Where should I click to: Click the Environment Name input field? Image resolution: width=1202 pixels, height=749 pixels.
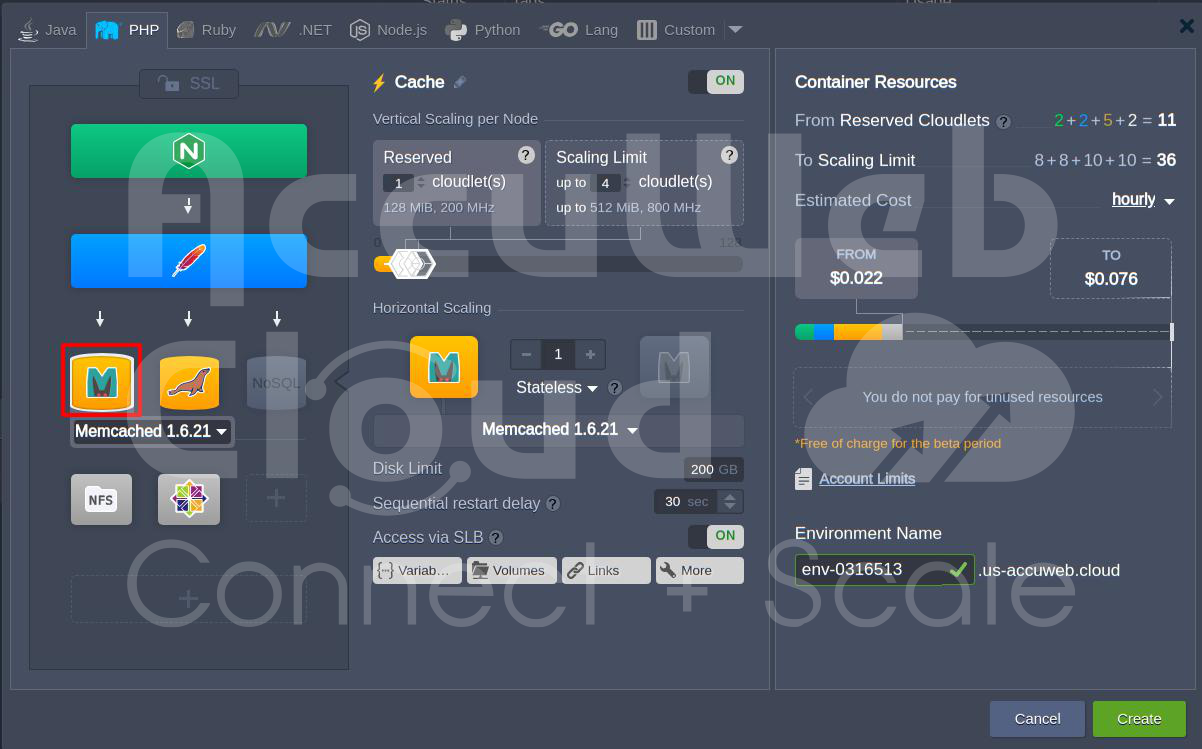870,570
